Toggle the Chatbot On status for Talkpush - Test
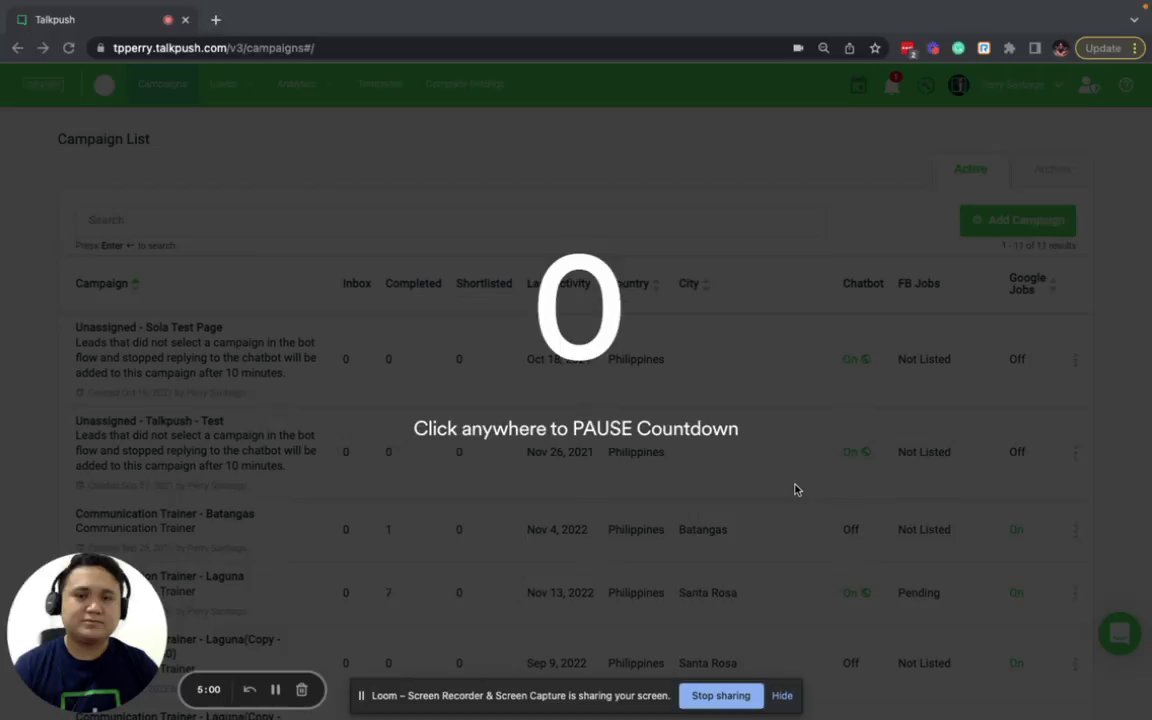Screen dimensions: 1152x720 point(856,453)
